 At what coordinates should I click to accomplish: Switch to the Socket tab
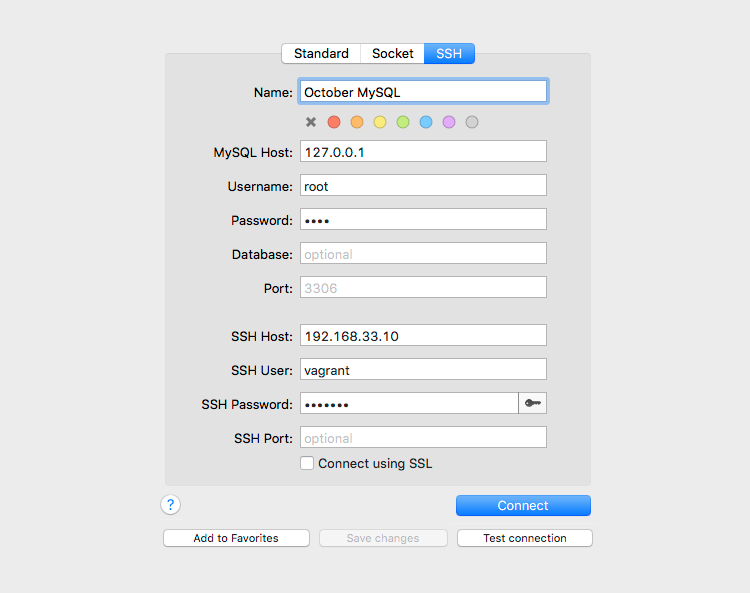[x=392, y=53]
